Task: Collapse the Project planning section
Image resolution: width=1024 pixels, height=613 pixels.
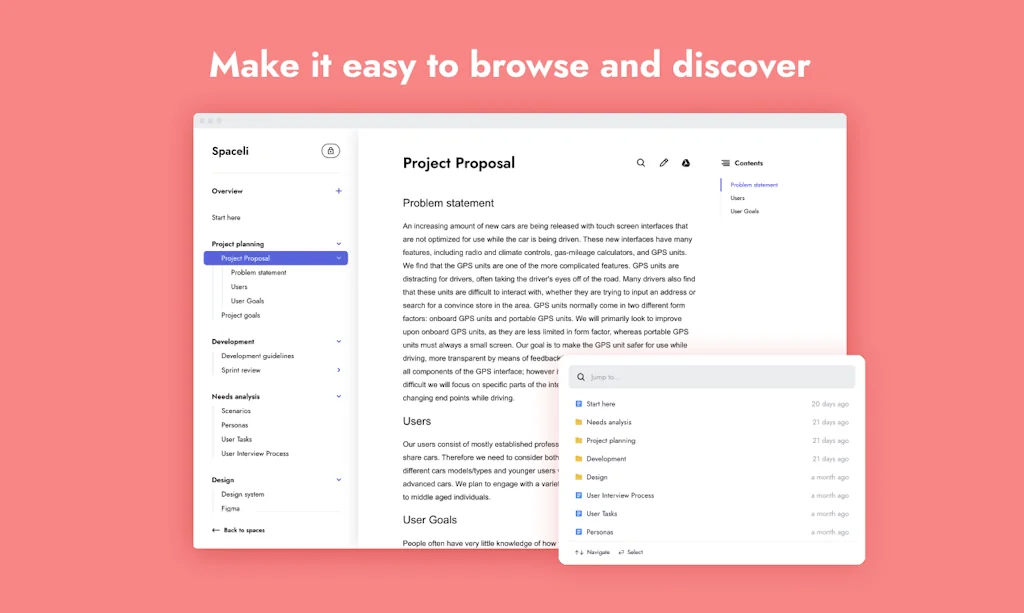Action: (339, 243)
